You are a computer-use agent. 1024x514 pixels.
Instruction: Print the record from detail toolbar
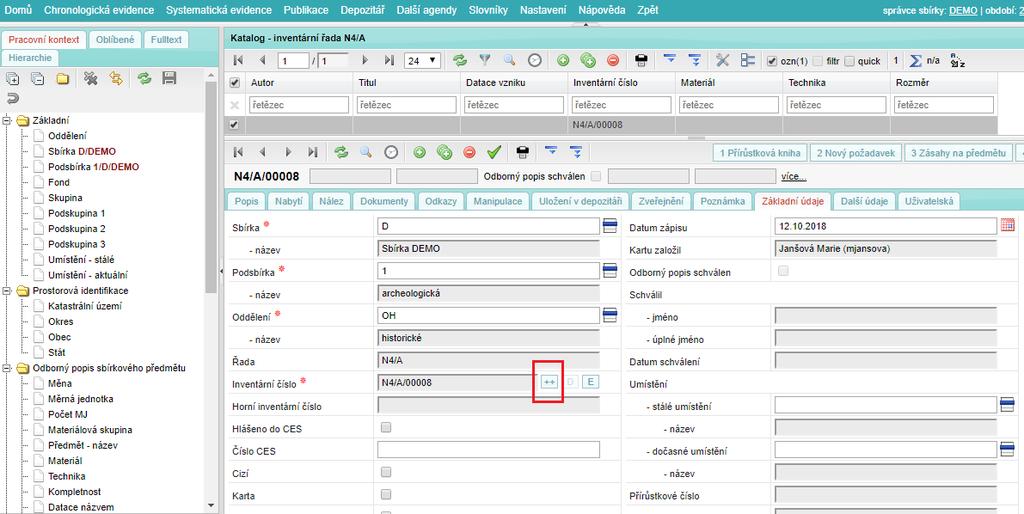(522, 152)
